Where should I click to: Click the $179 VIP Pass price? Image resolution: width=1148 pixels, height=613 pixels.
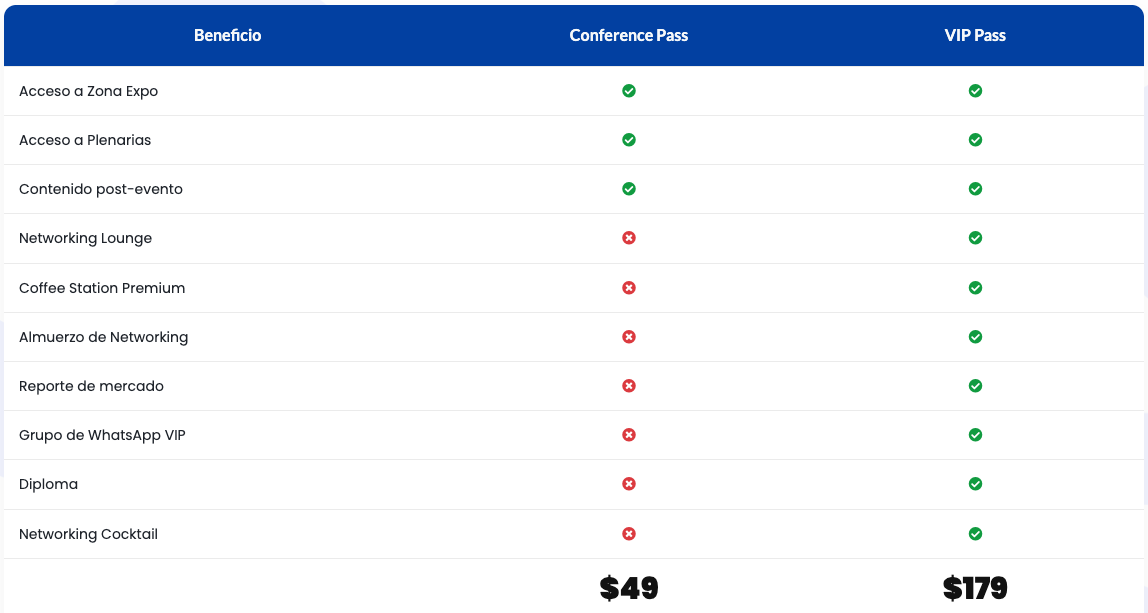click(975, 588)
